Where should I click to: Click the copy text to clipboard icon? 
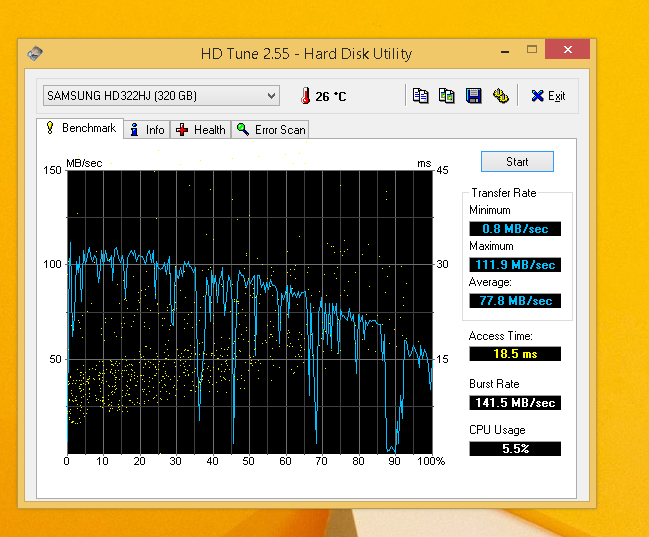421,96
